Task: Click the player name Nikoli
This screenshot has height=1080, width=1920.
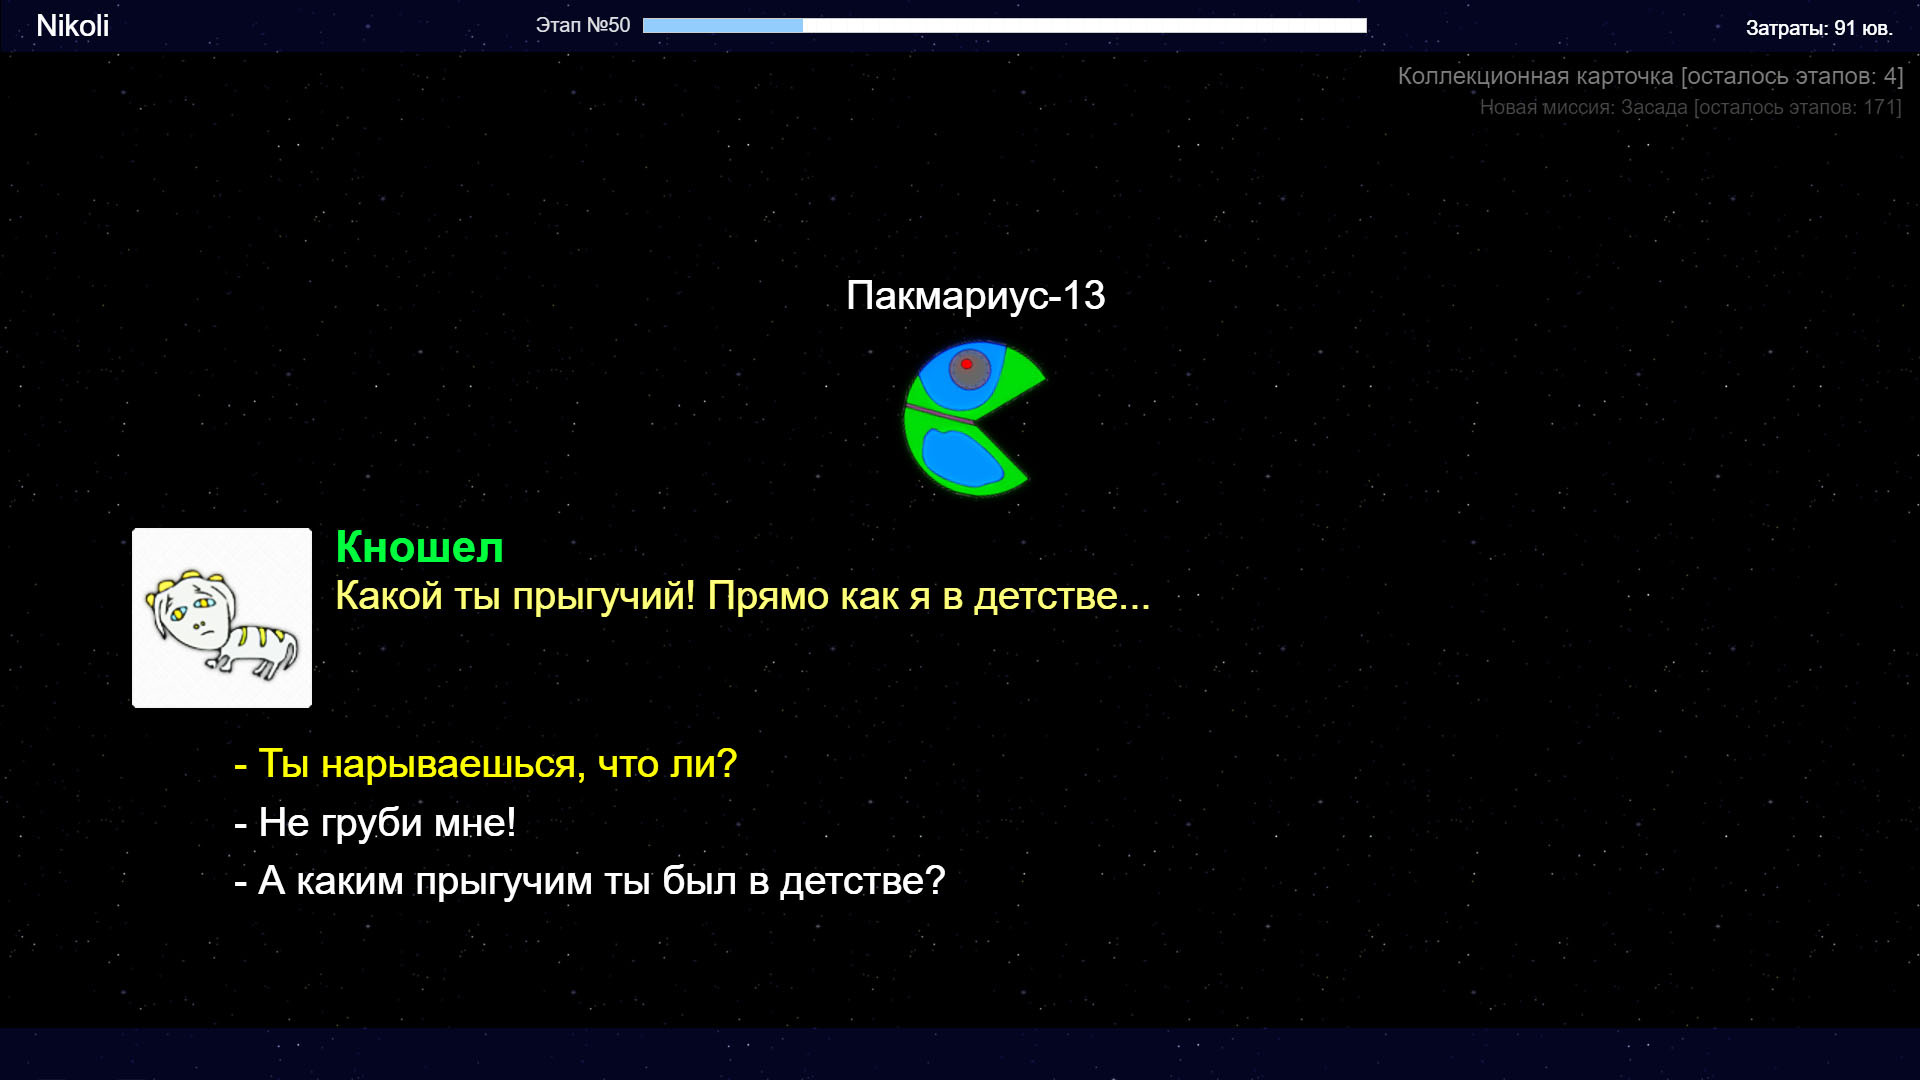Action: pyautogui.click(x=72, y=26)
